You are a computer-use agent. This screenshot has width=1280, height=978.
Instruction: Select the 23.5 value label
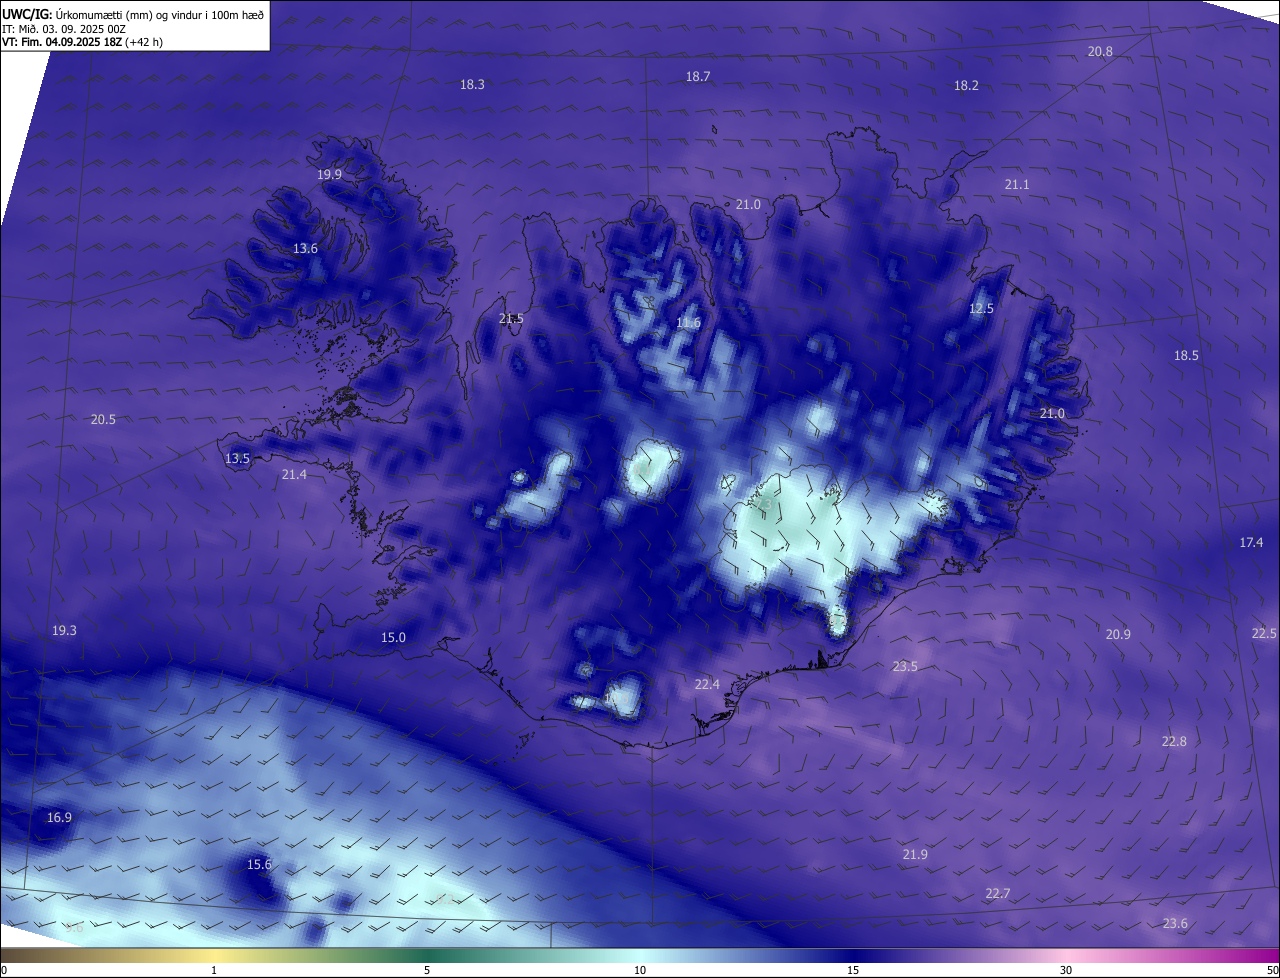coord(905,667)
